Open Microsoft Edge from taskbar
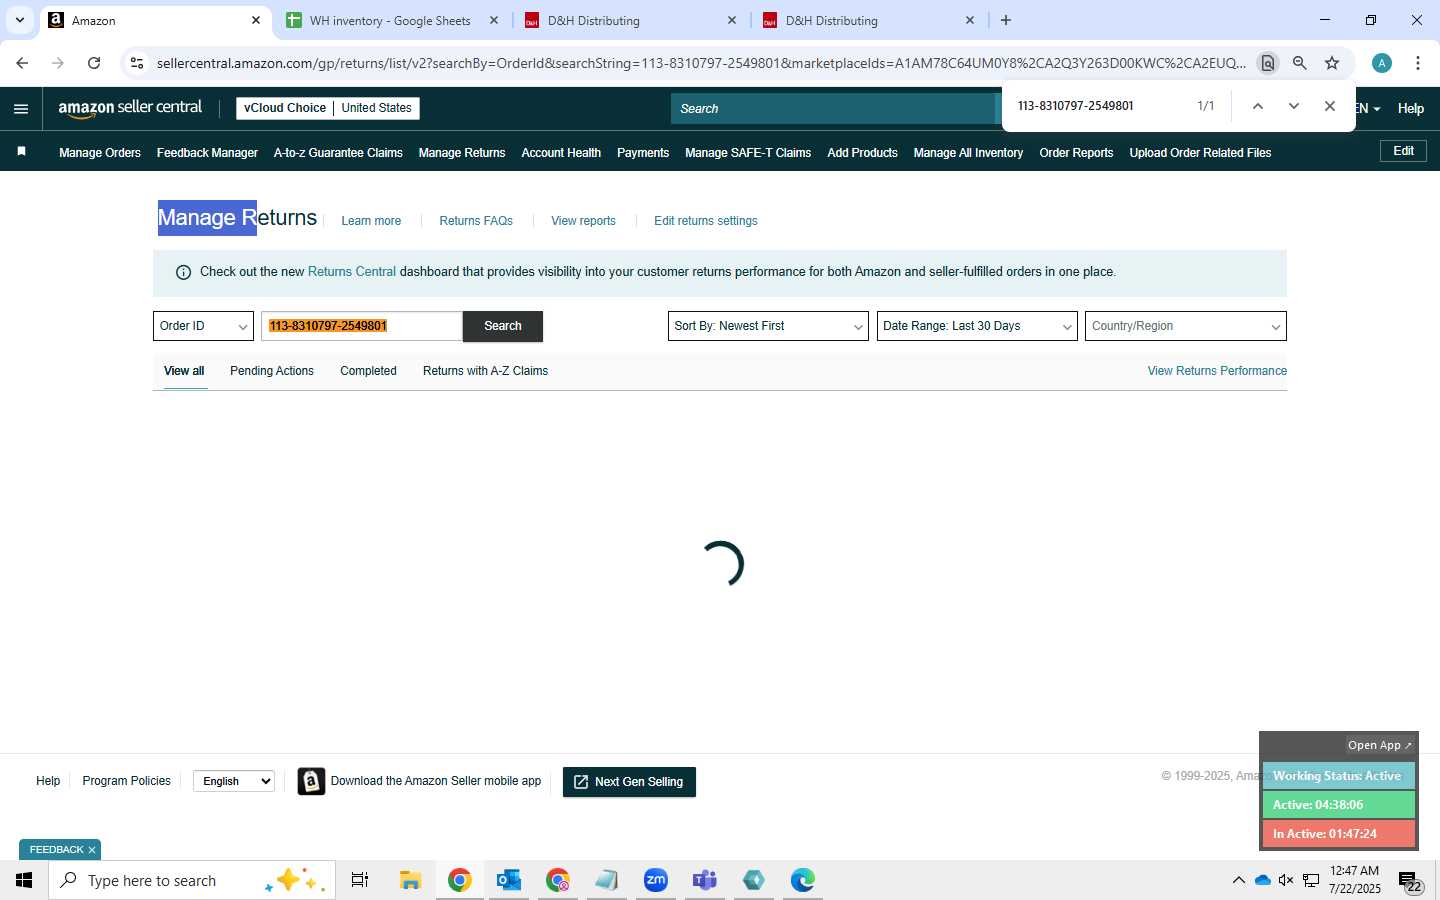The image size is (1440, 900). [x=803, y=880]
